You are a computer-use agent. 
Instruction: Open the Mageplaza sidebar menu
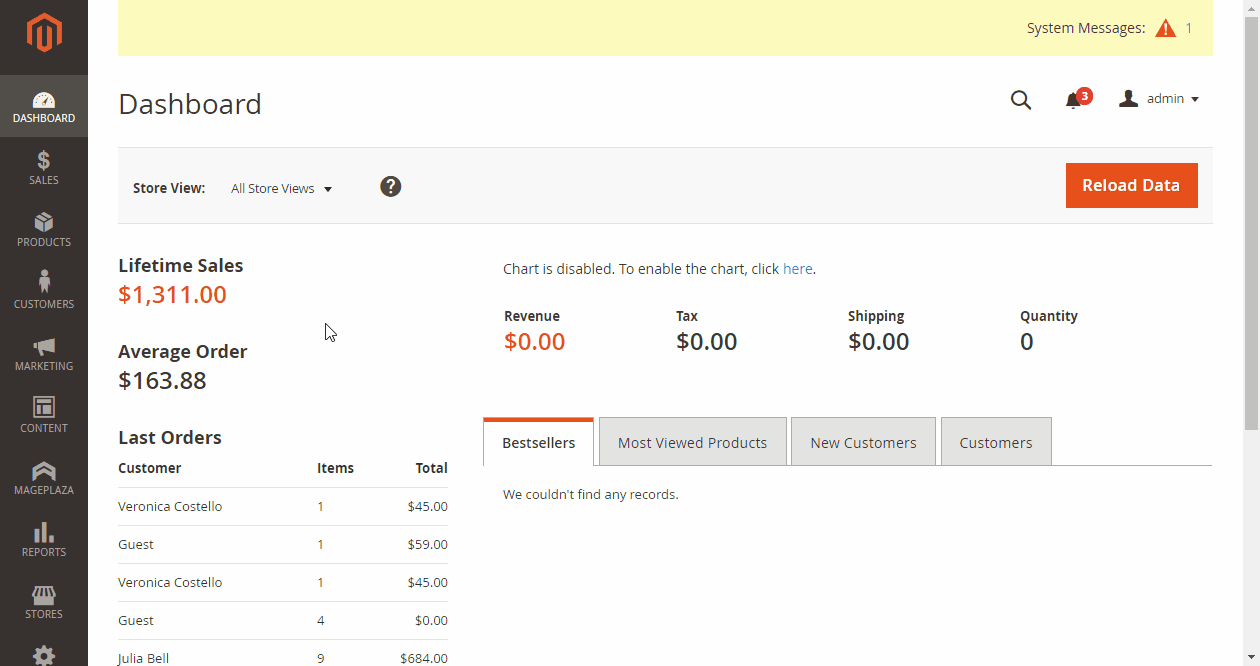[x=44, y=478]
